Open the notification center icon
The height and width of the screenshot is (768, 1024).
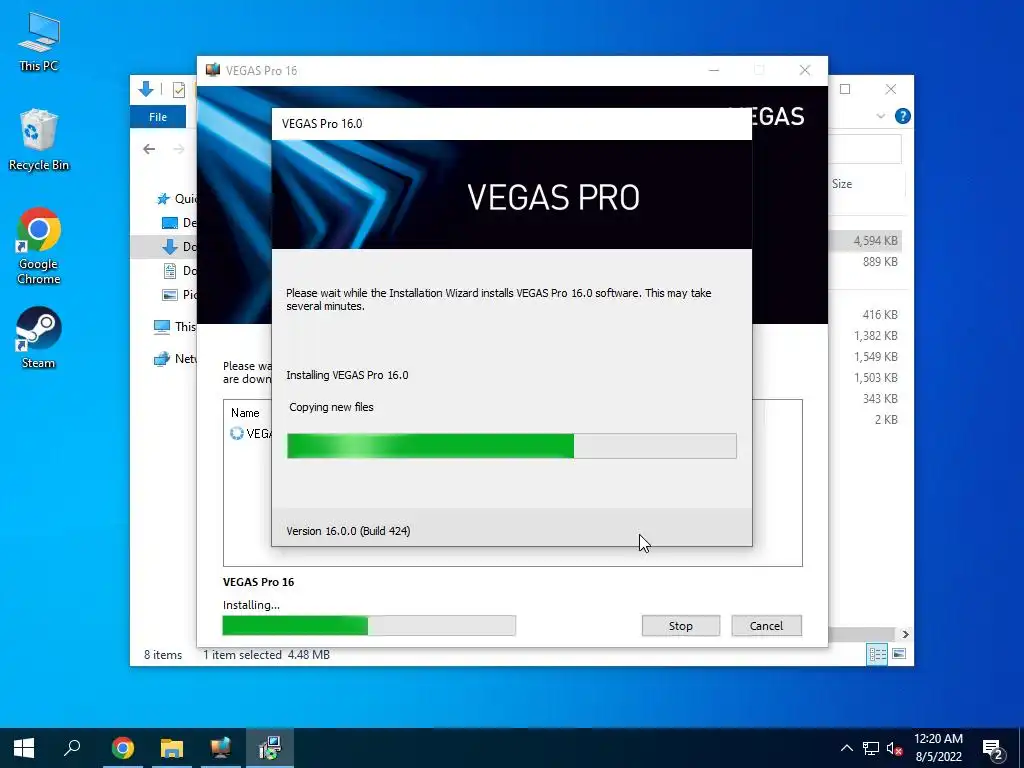pos(993,750)
